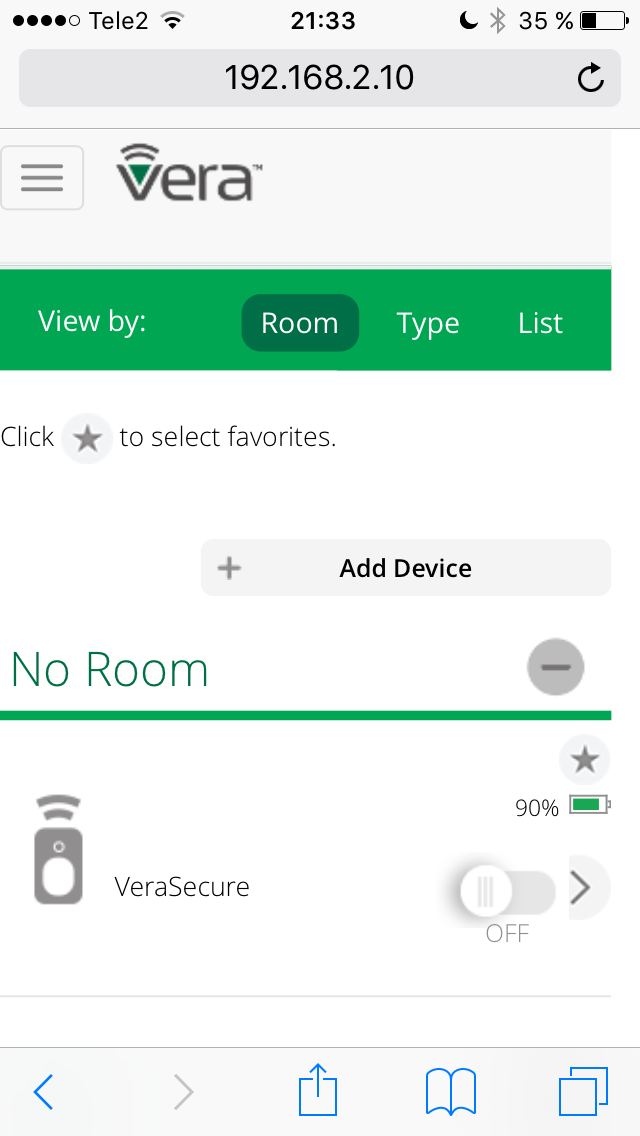The height and width of the screenshot is (1136, 640).
Task: Click the VeraSecure device name
Action: pyautogui.click(x=182, y=887)
